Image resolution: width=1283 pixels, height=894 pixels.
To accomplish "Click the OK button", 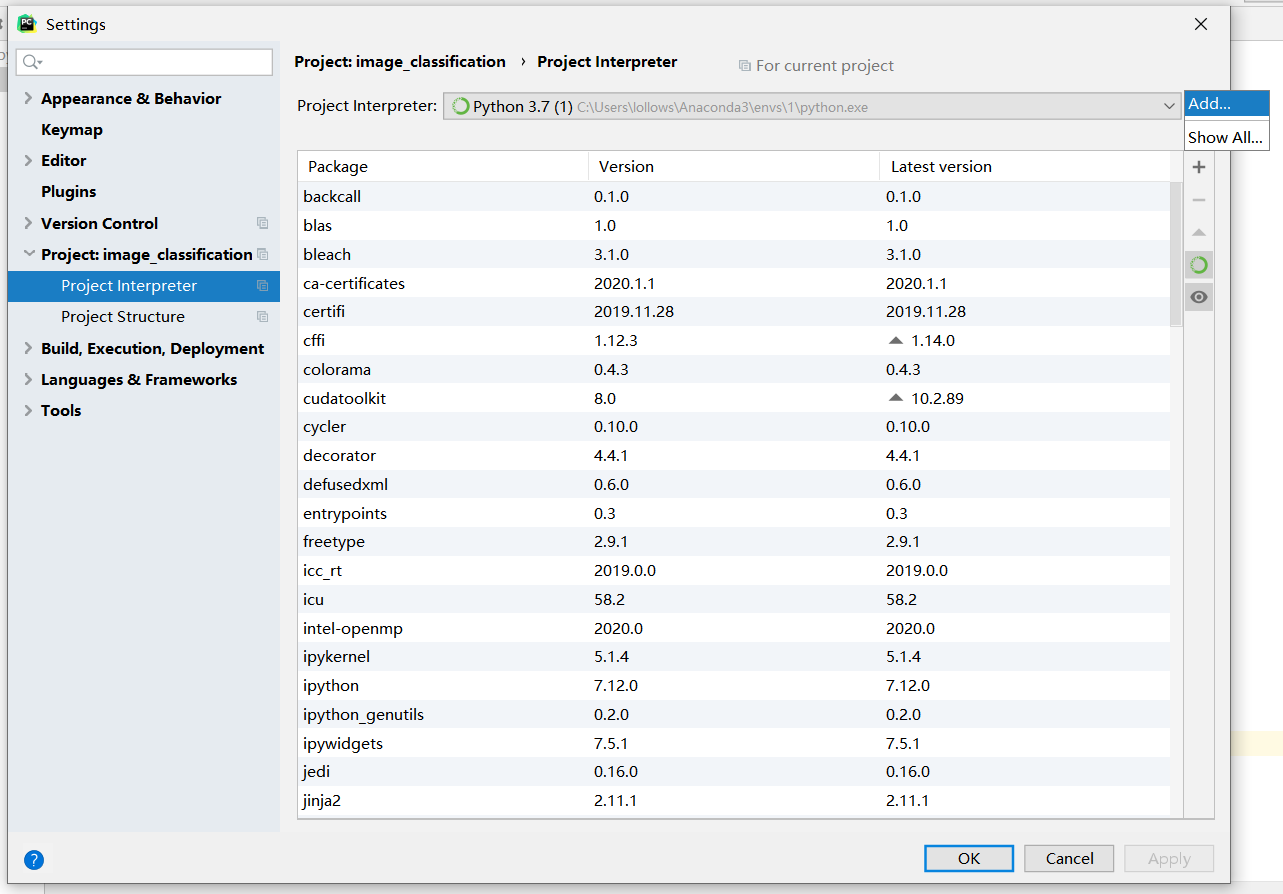I will coord(969,858).
